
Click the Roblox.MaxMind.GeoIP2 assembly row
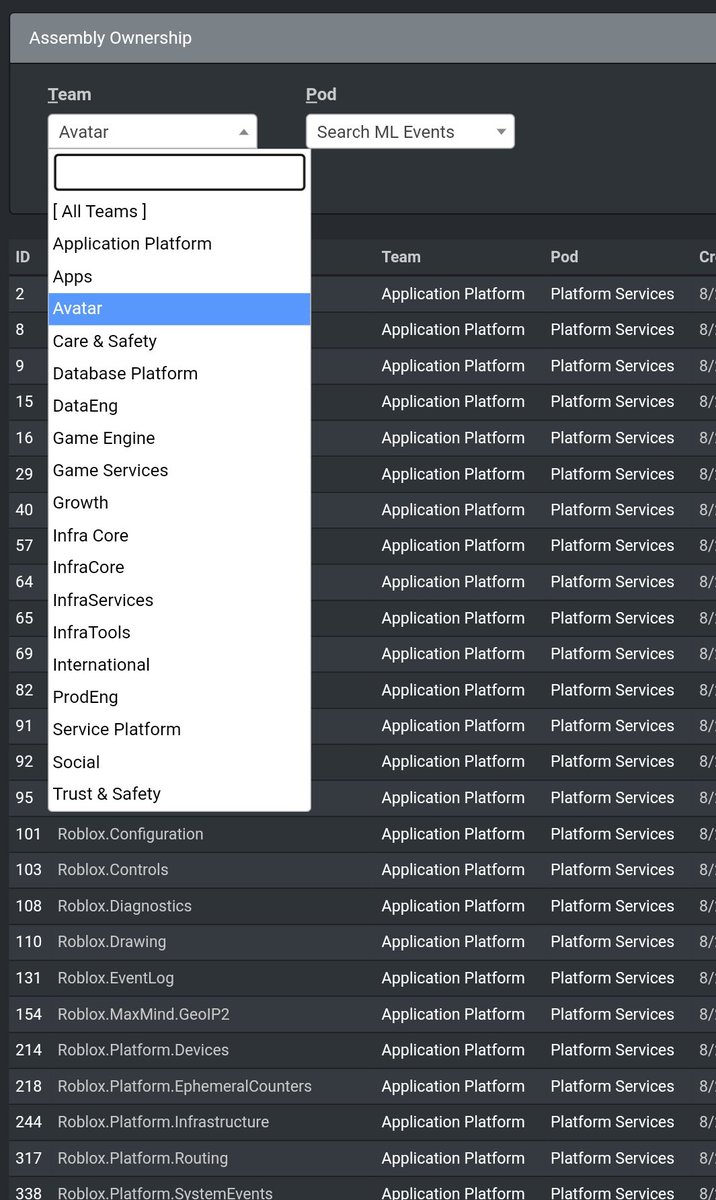tap(362, 1014)
